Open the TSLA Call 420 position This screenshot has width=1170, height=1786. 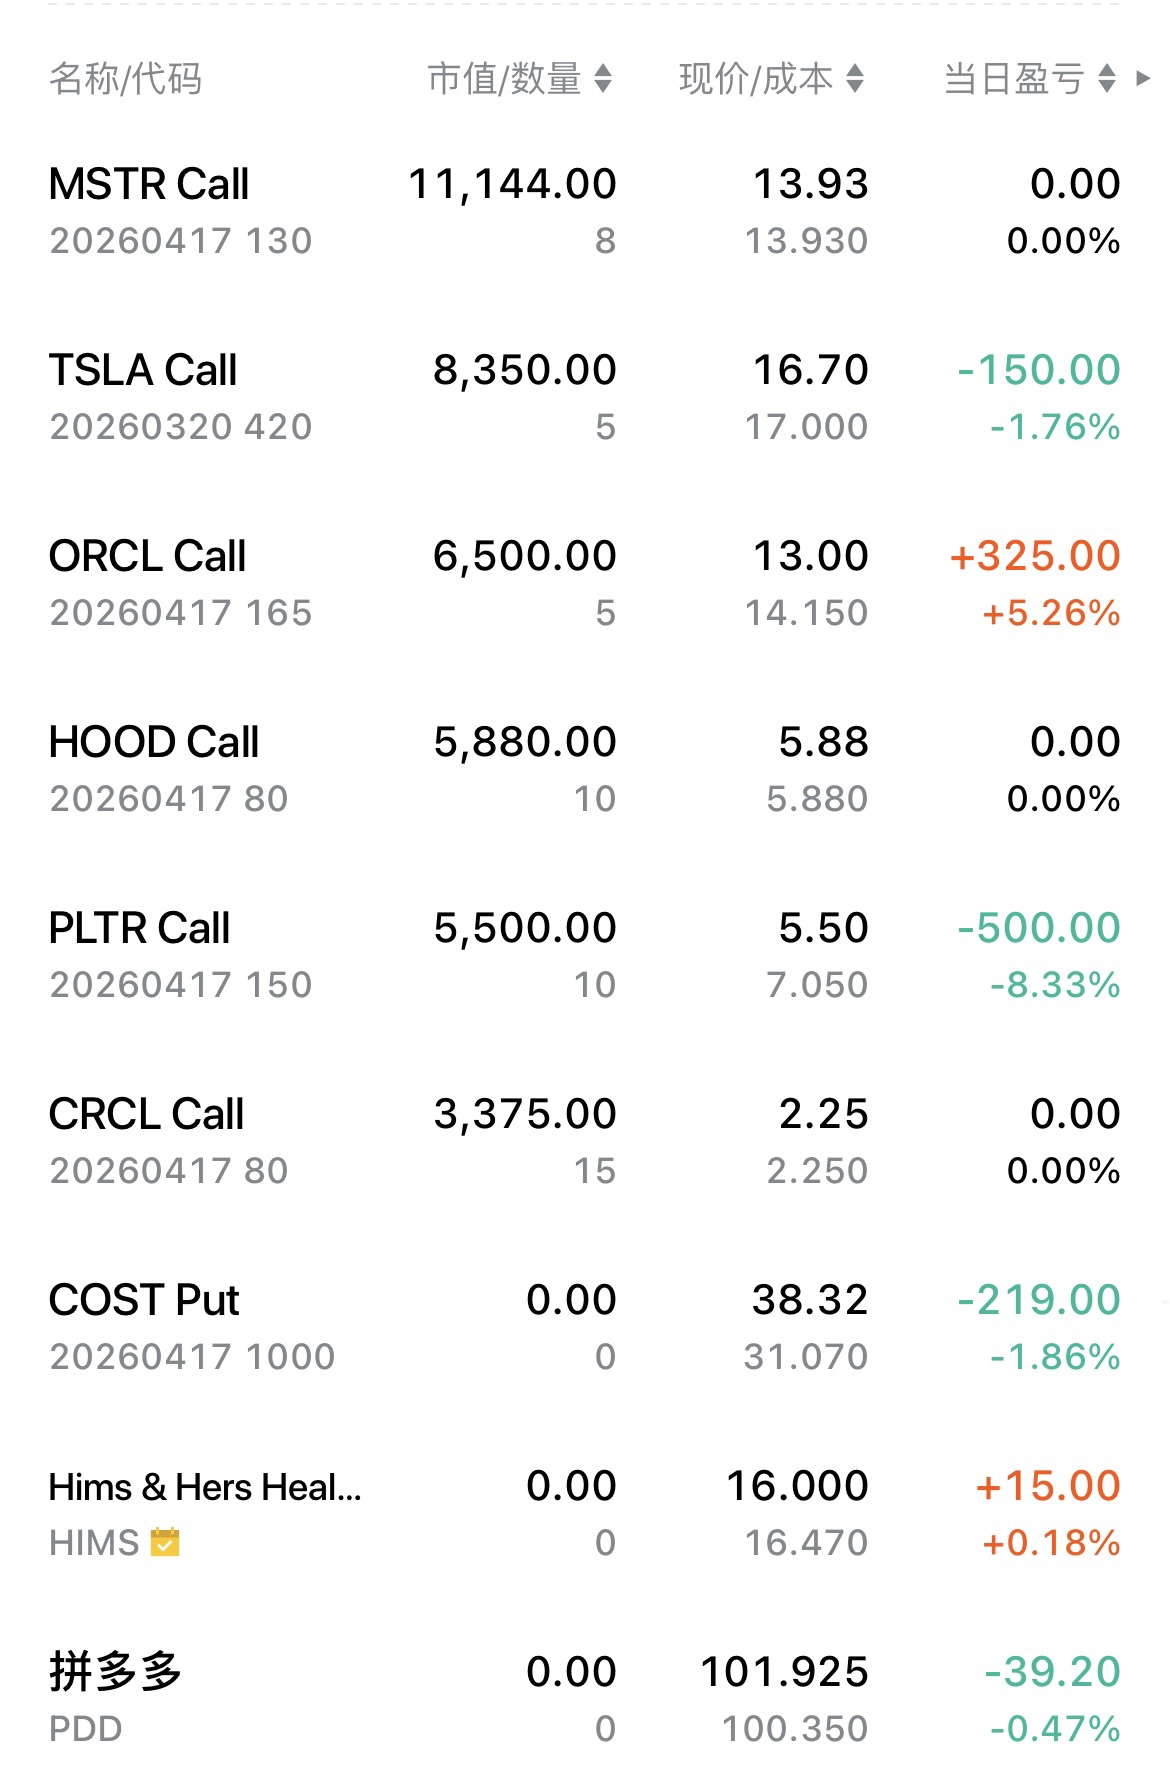click(x=144, y=371)
